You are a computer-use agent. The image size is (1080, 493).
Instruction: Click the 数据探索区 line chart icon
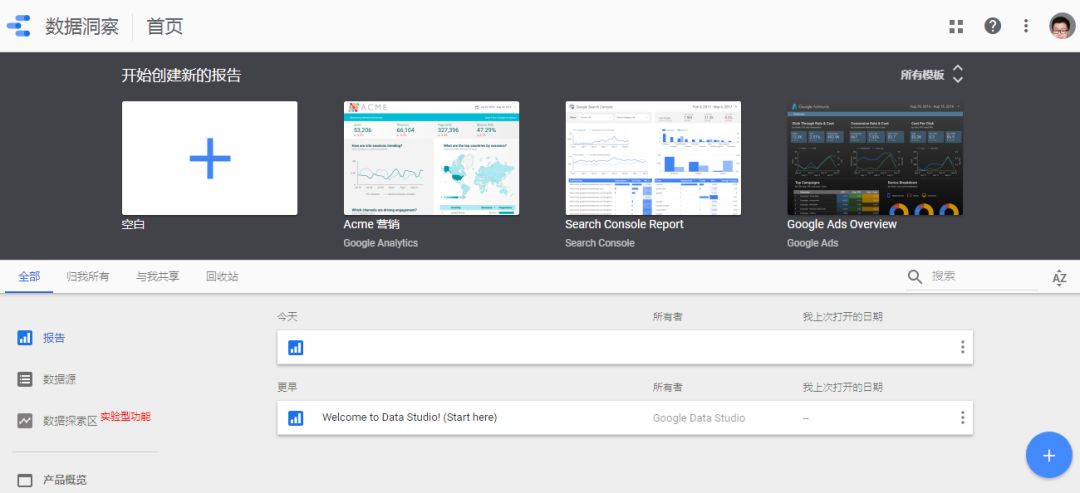tap(25, 421)
